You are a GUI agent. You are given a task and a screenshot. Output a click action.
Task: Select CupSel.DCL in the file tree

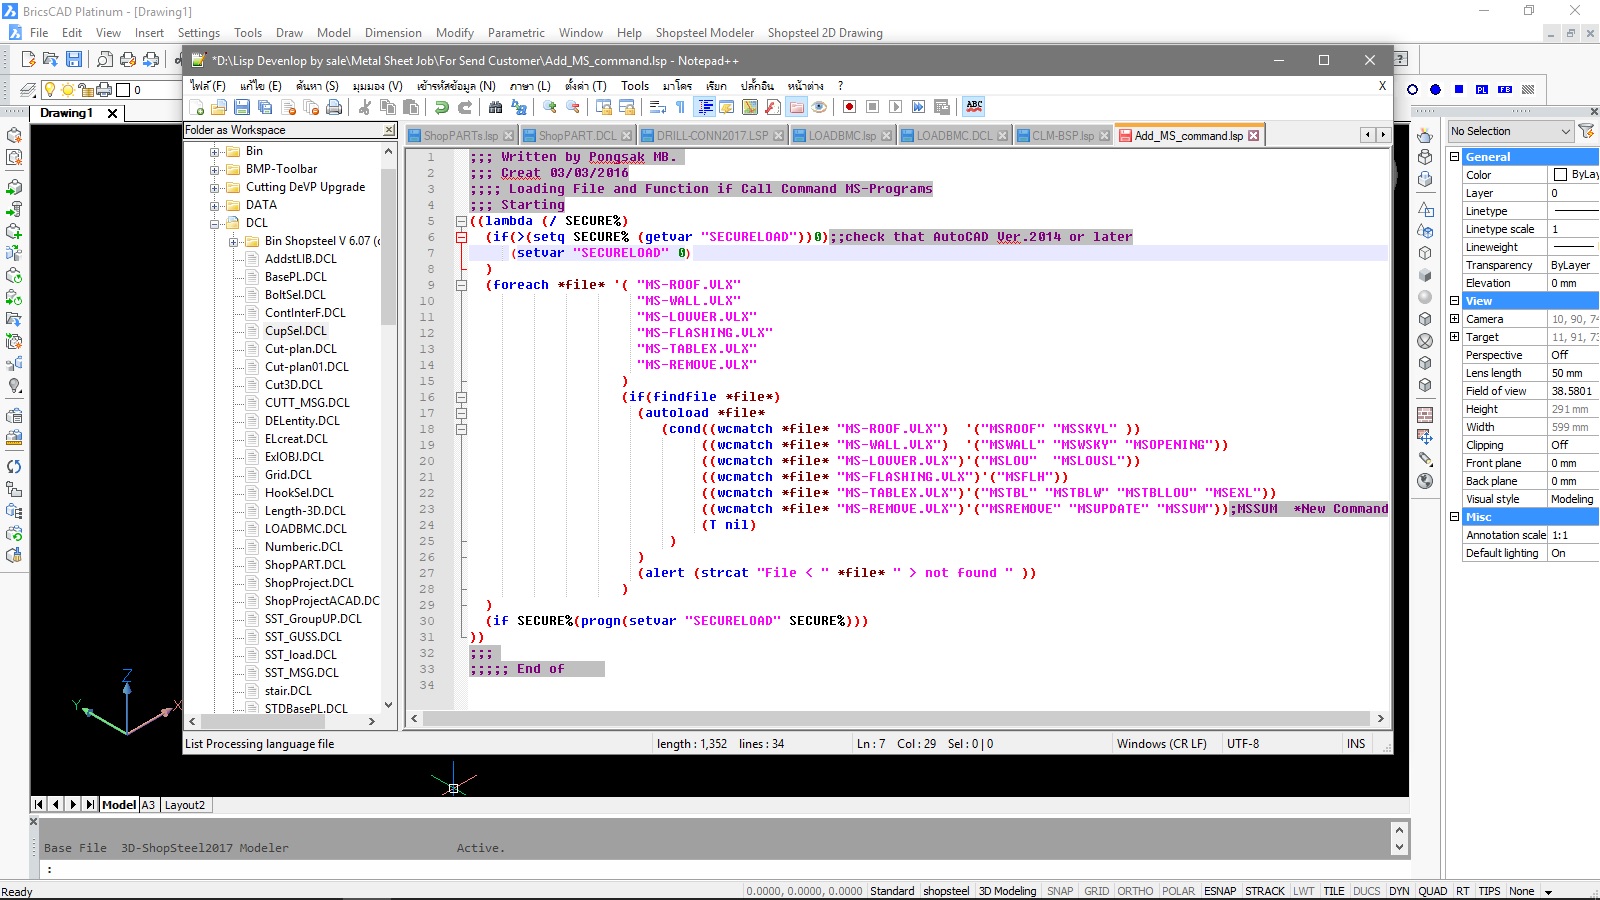[x=296, y=331]
